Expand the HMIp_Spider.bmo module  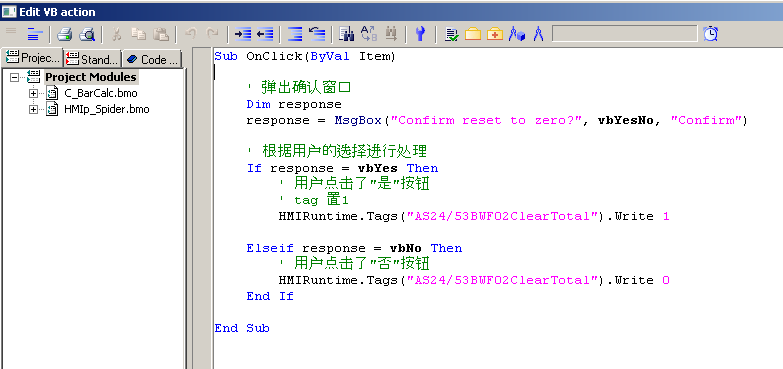point(33,109)
